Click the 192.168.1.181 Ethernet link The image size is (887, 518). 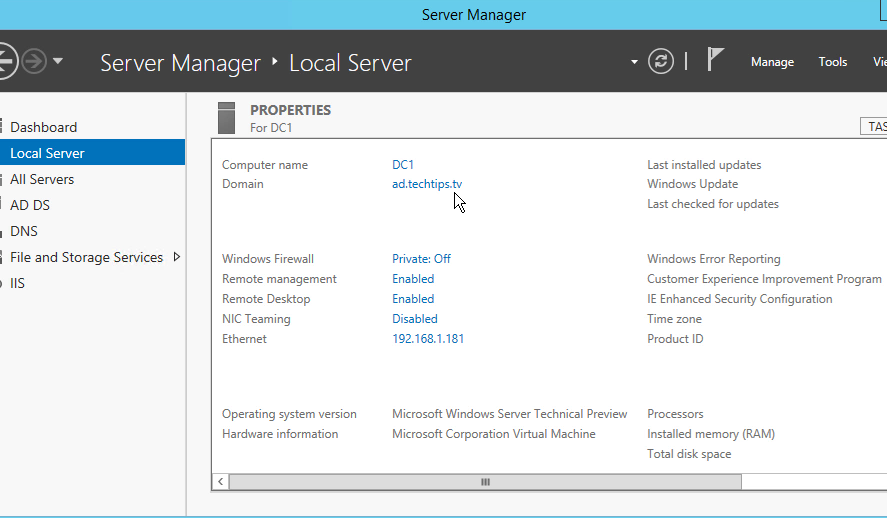tap(428, 339)
